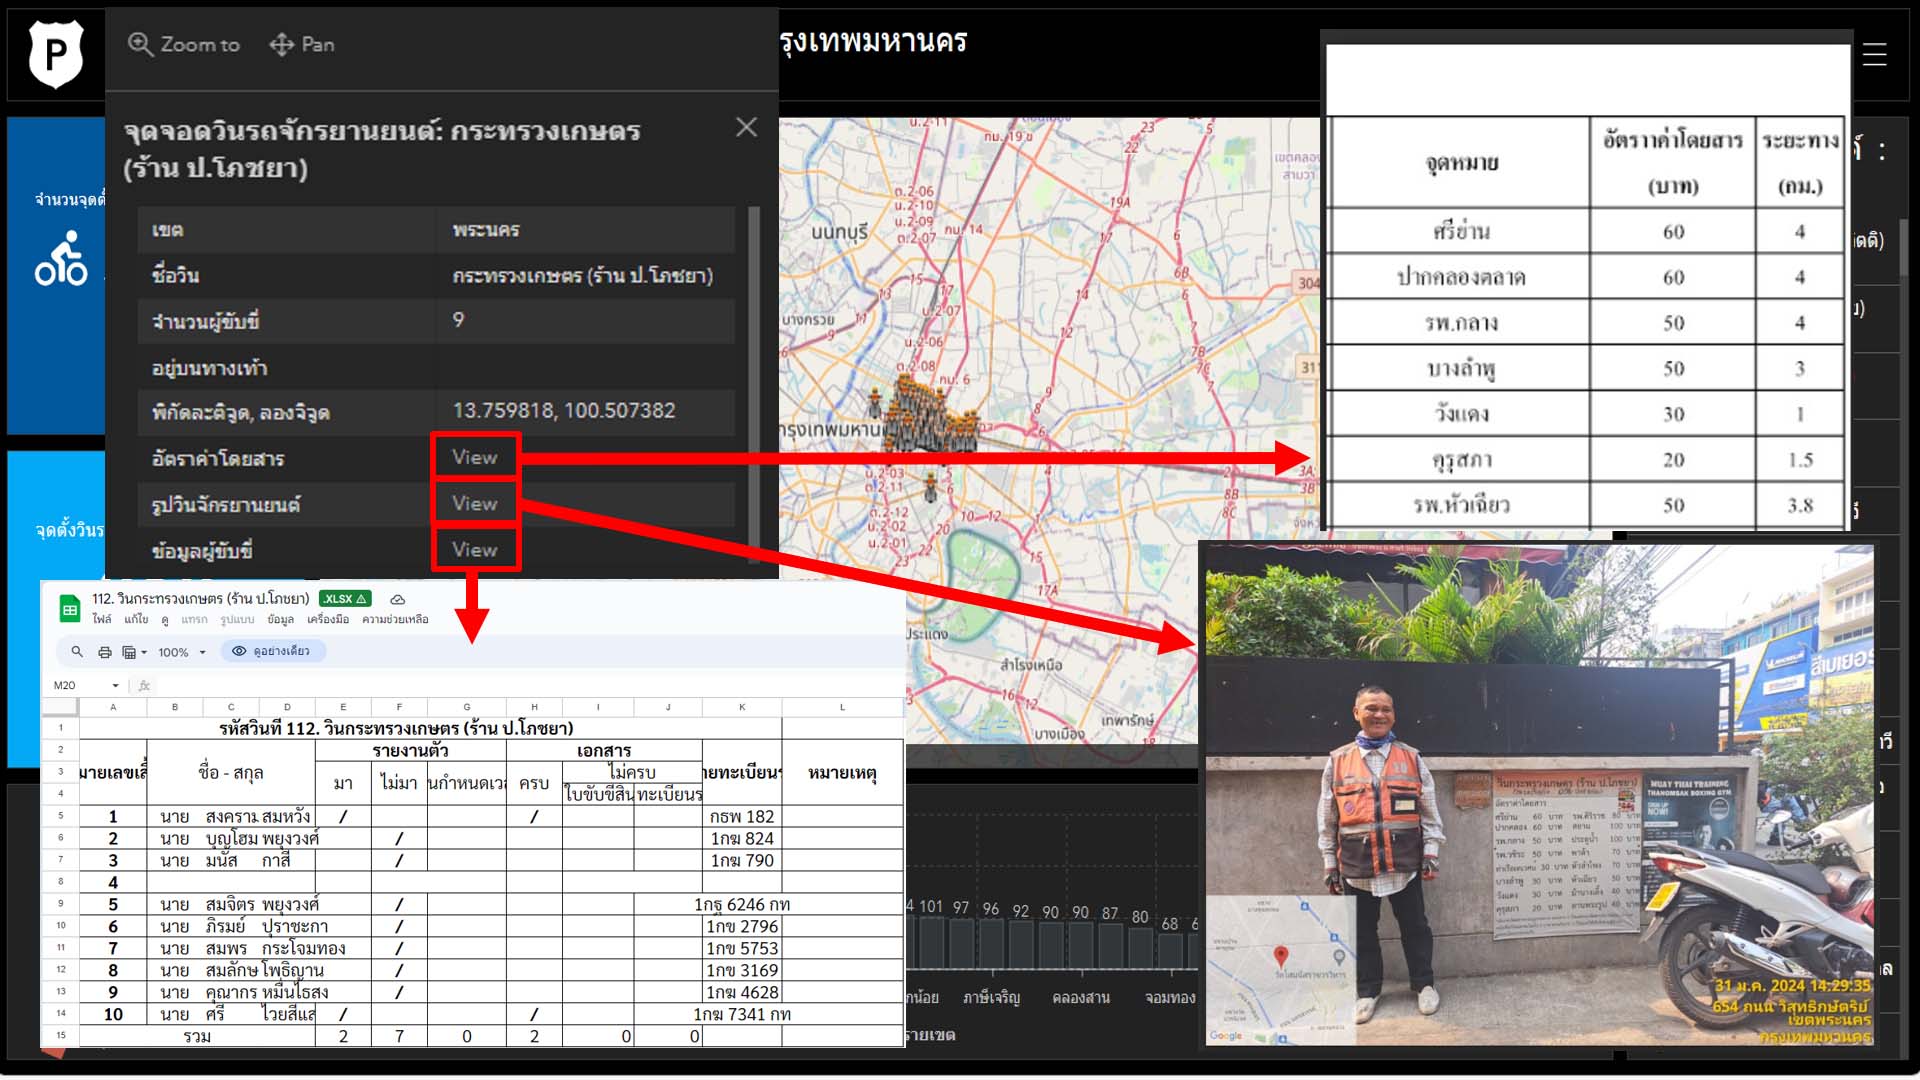
Task: Close the motorcycle taxi stand popup
Action: tap(746, 127)
